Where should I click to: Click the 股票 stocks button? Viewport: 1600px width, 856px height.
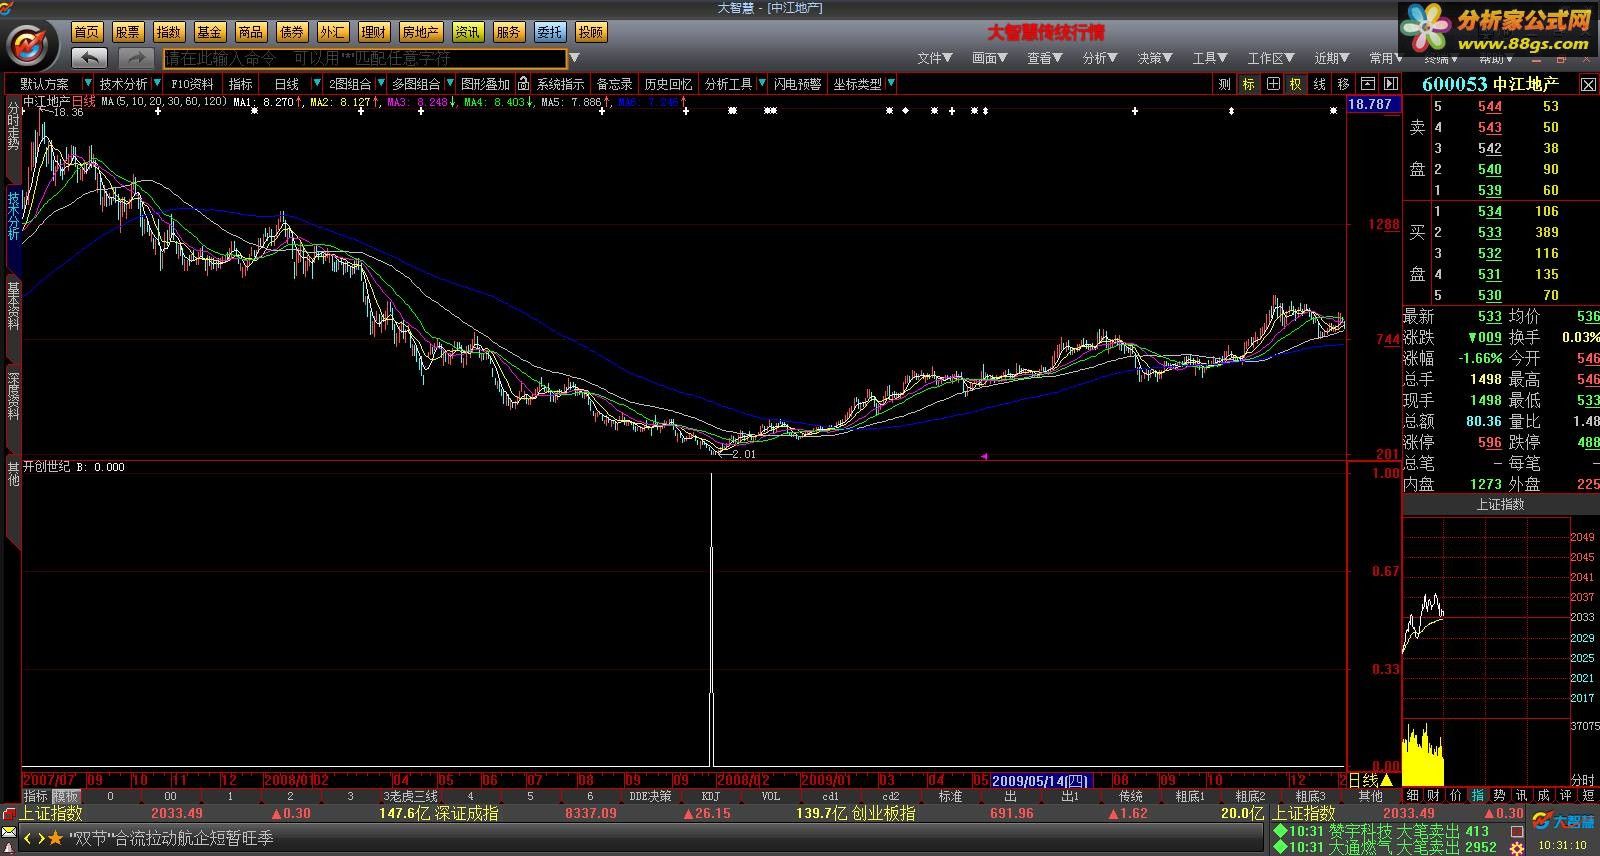pyautogui.click(x=128, y=32)
